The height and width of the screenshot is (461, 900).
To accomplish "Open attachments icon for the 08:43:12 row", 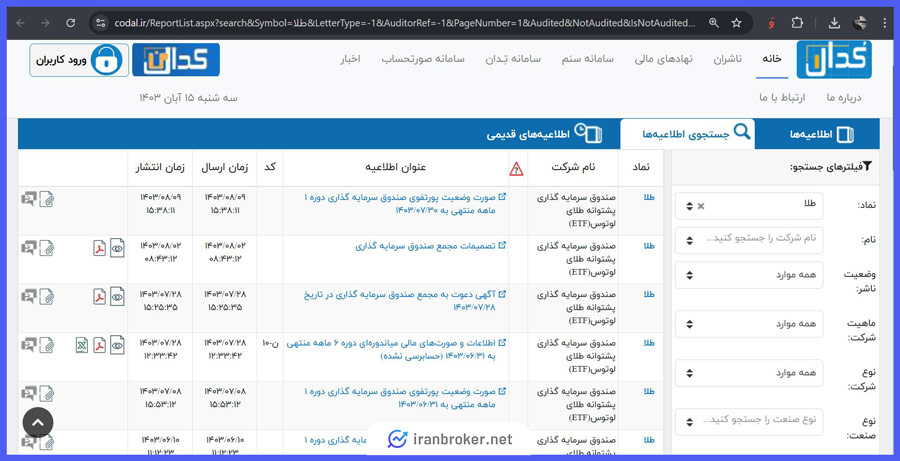I will tap(47, 248).
